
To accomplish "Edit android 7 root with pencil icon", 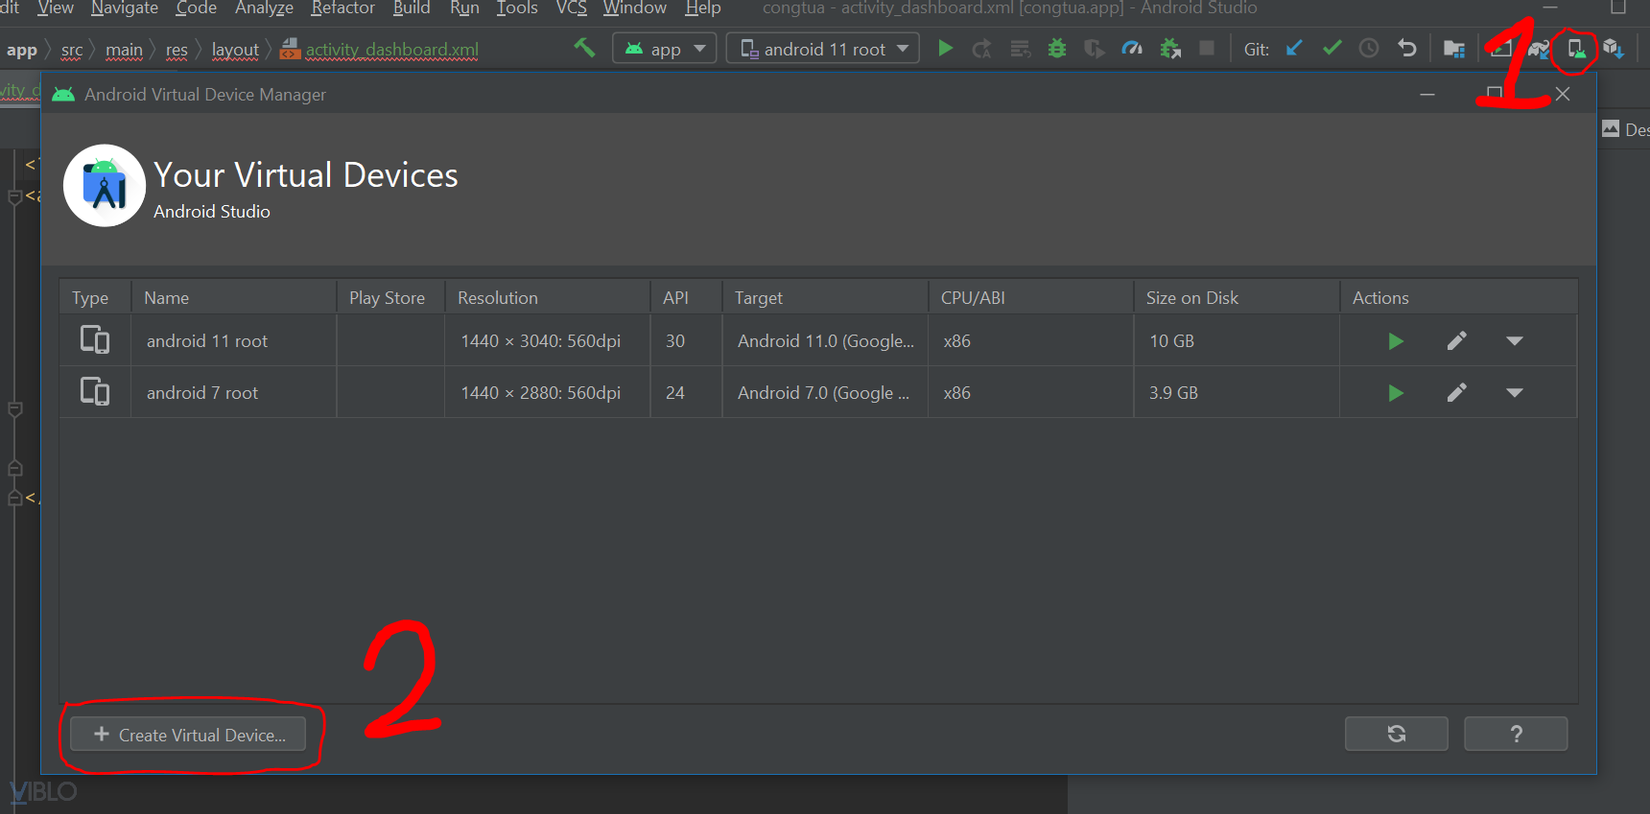I will pos(1457,393).
